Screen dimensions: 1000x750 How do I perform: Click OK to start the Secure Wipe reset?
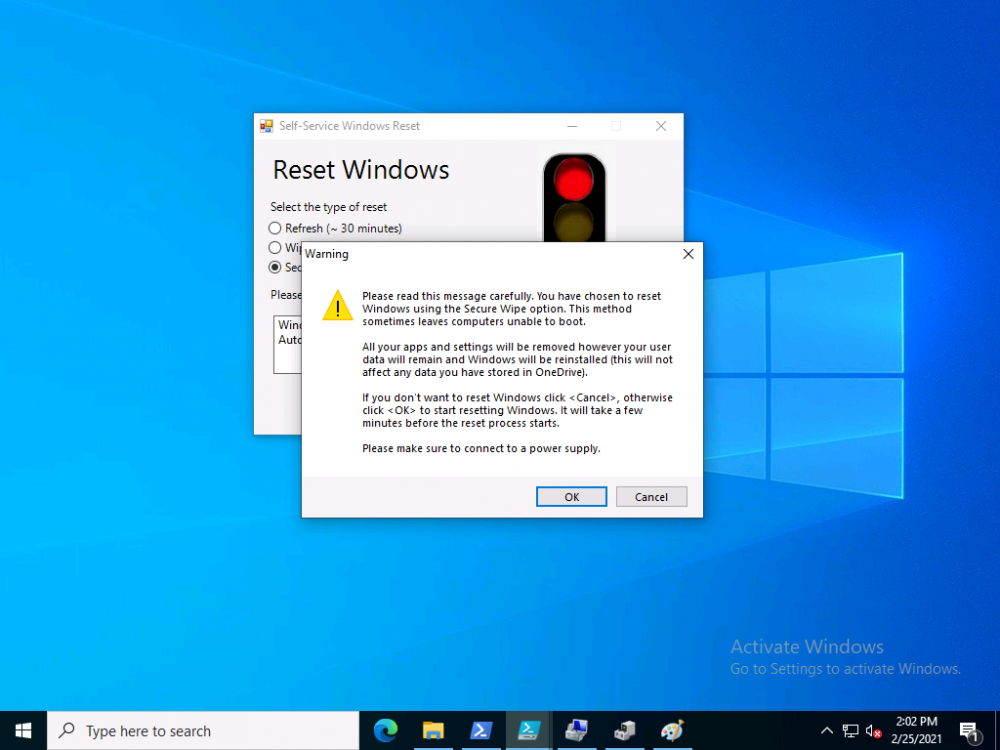(x=571, y=497)
